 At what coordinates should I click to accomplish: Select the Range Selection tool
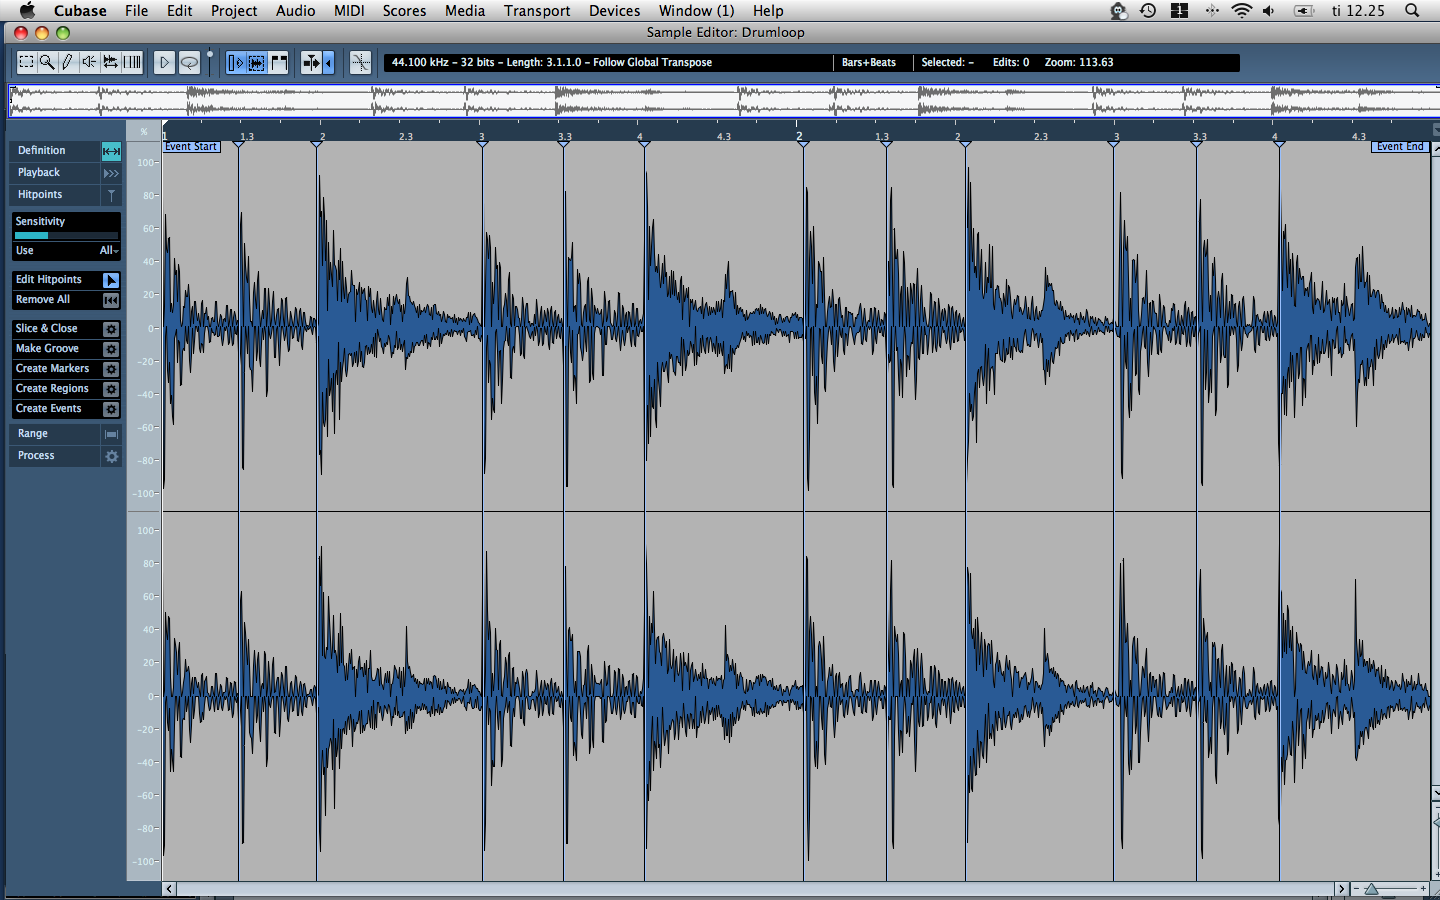click(26, 62)
